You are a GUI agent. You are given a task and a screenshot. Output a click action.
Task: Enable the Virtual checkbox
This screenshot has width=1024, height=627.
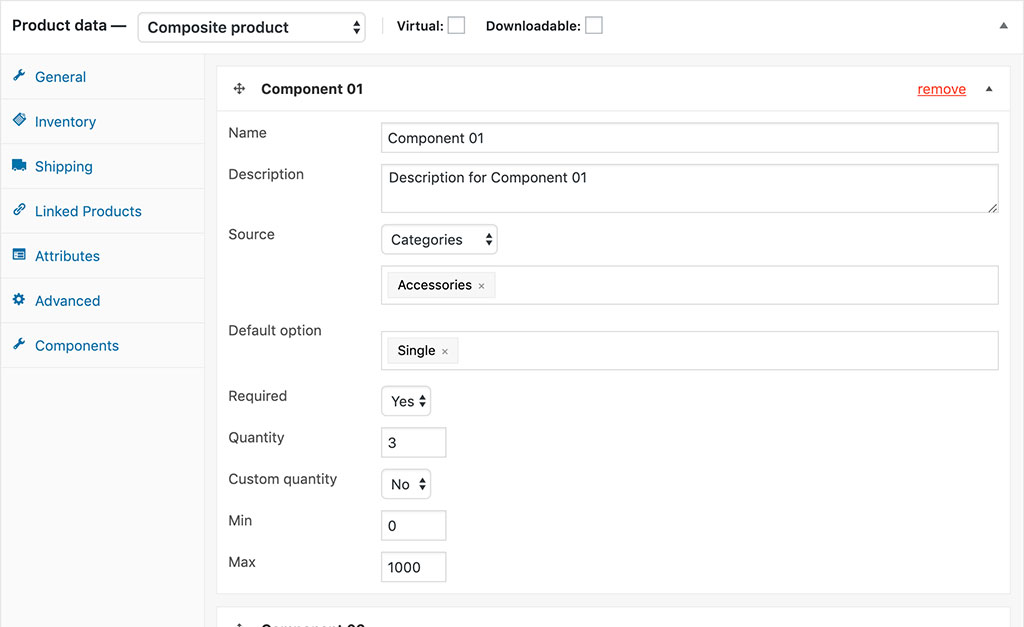coord(456,26)
